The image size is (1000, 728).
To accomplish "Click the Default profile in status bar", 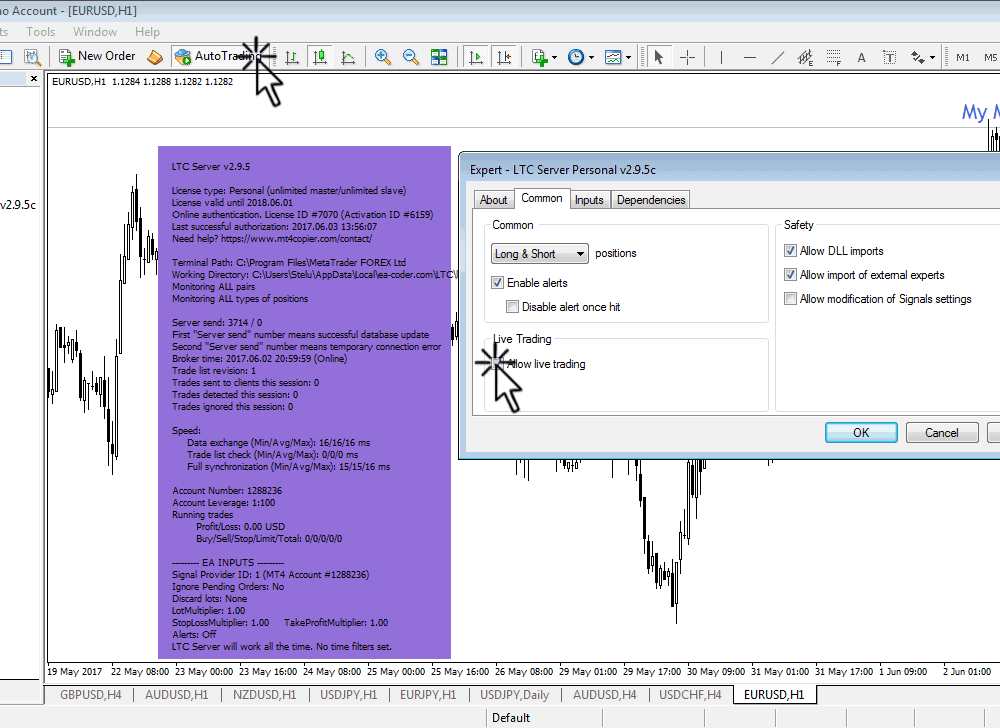I will pyautogui.click(x=511, y=718).
